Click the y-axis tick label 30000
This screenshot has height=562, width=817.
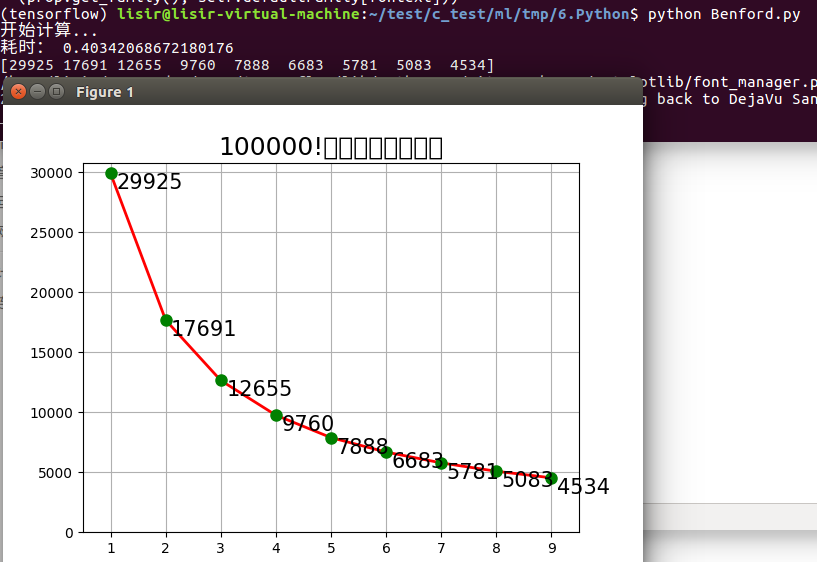(52, 173)
